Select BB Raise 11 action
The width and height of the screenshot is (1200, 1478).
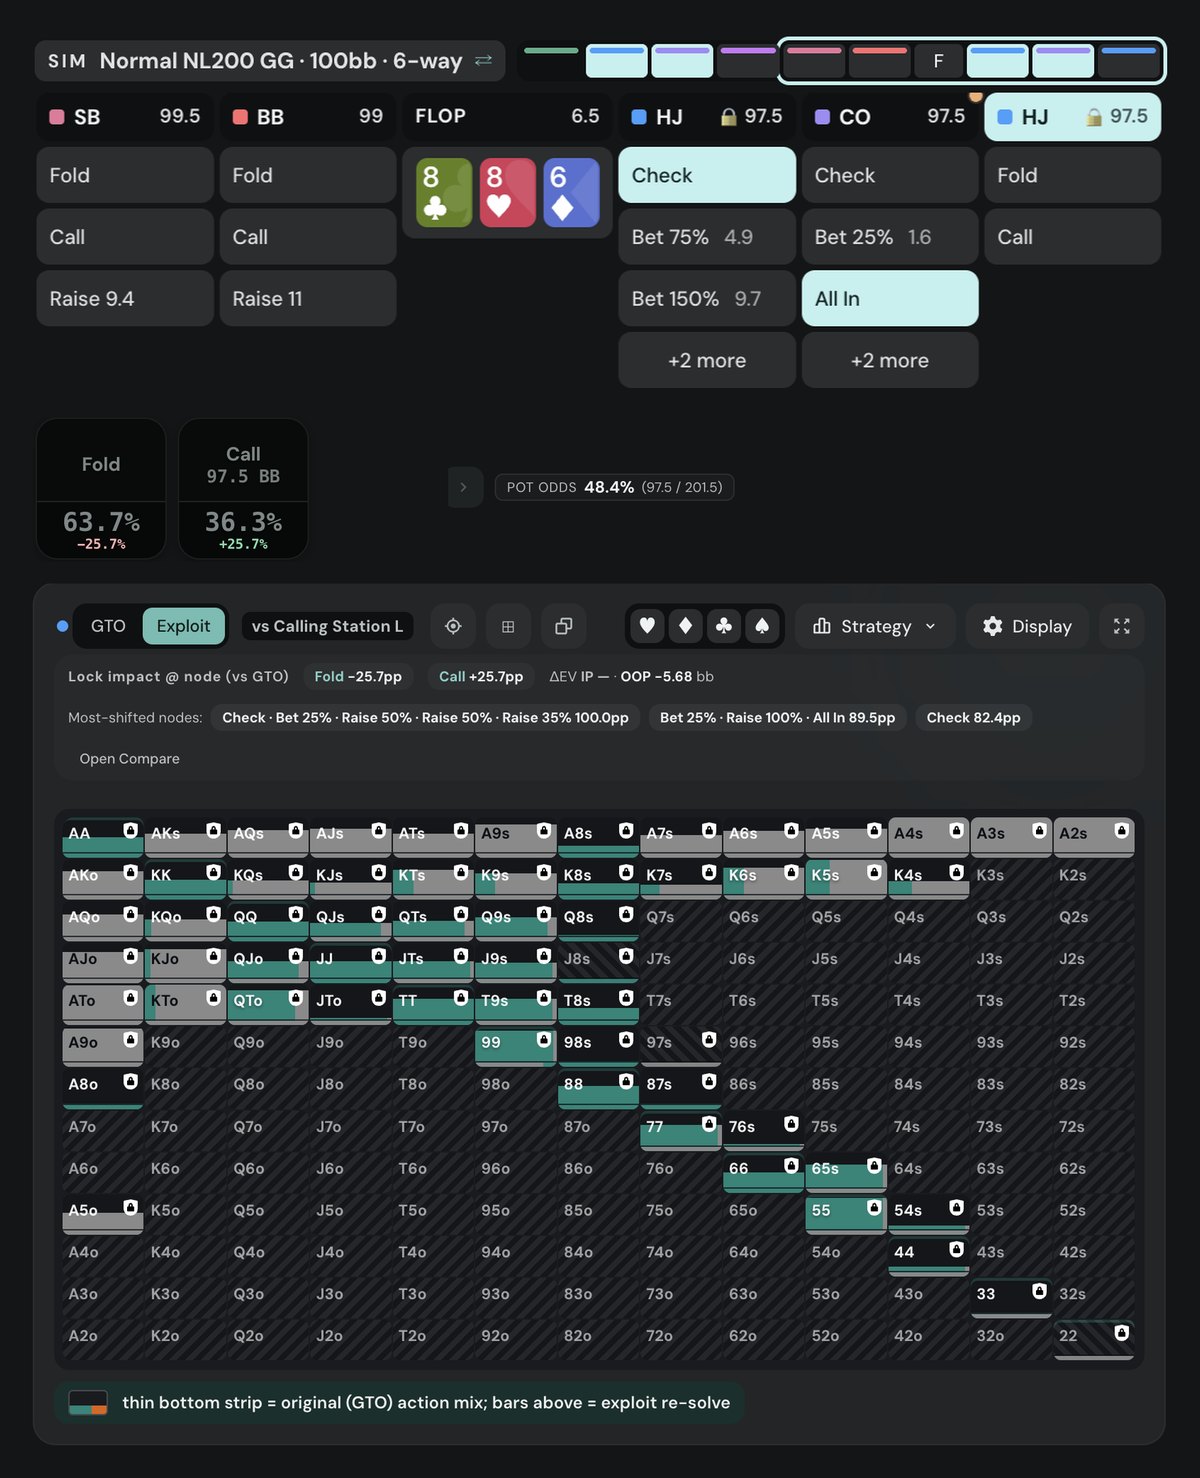point(308,298)
